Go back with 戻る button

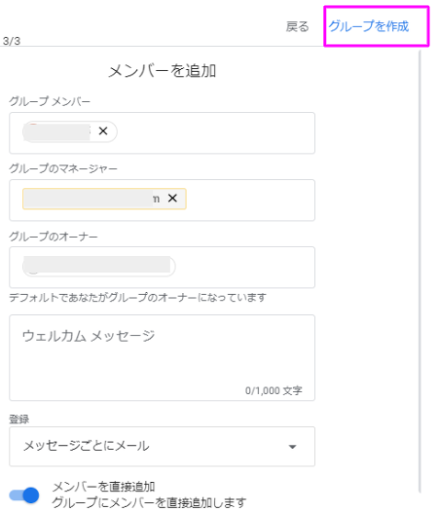point(297,26)
